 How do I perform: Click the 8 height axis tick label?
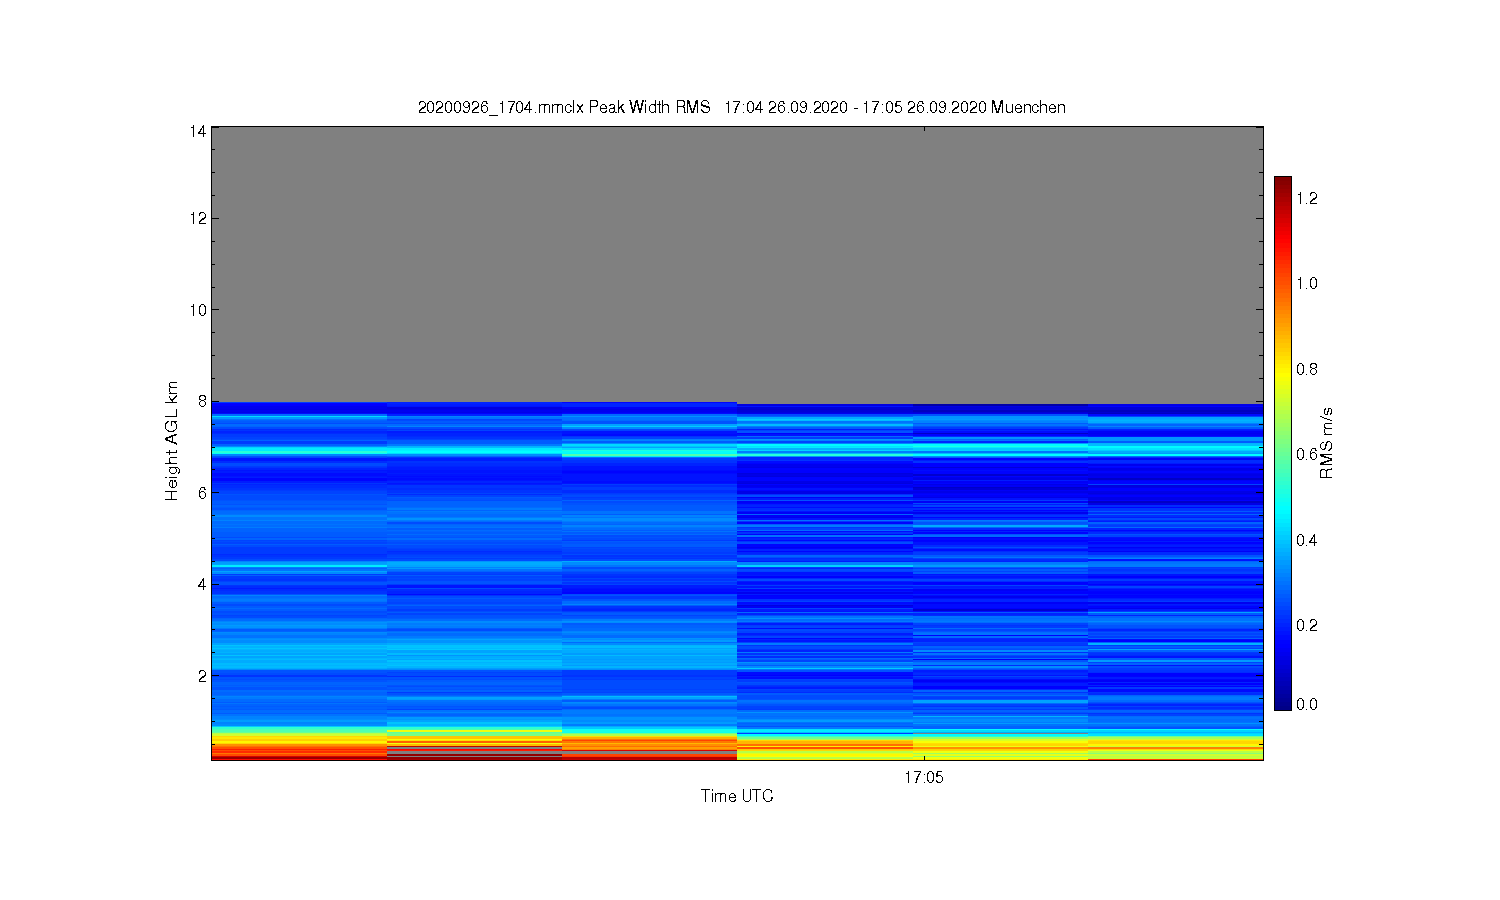tap(202, 401)
